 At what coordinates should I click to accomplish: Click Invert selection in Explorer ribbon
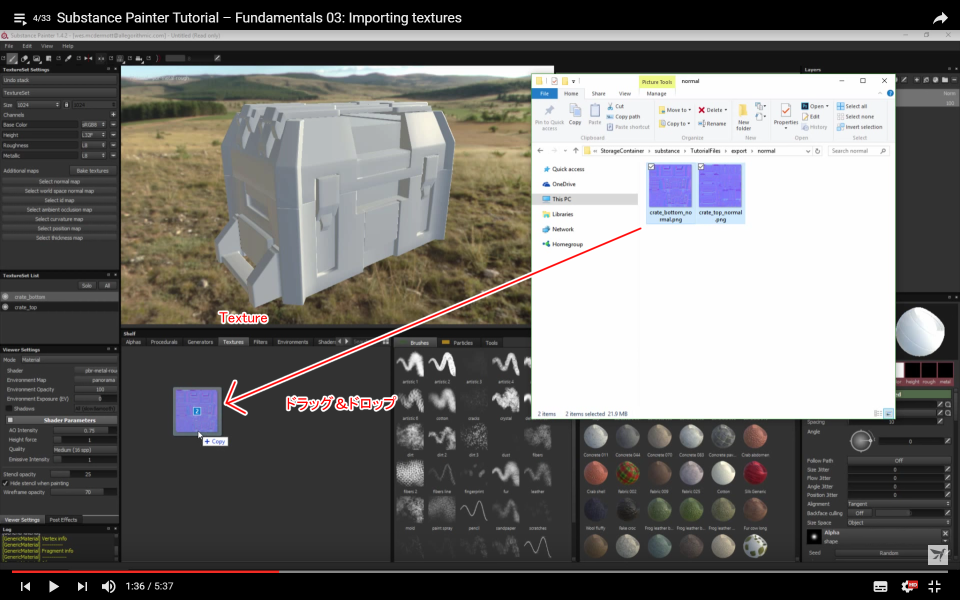pyautogui.click(x=860, y=127)
